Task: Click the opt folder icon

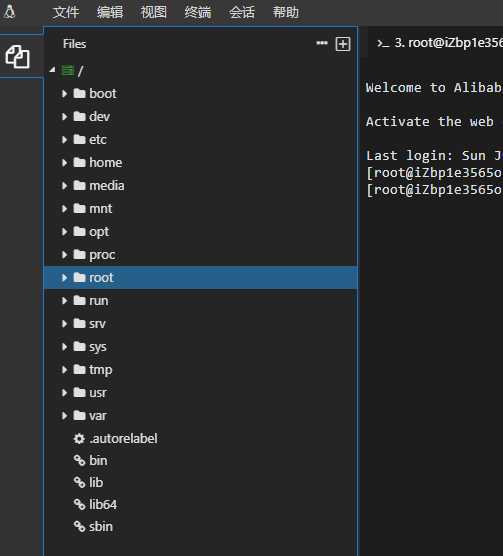Action: [x=79, y=231]
